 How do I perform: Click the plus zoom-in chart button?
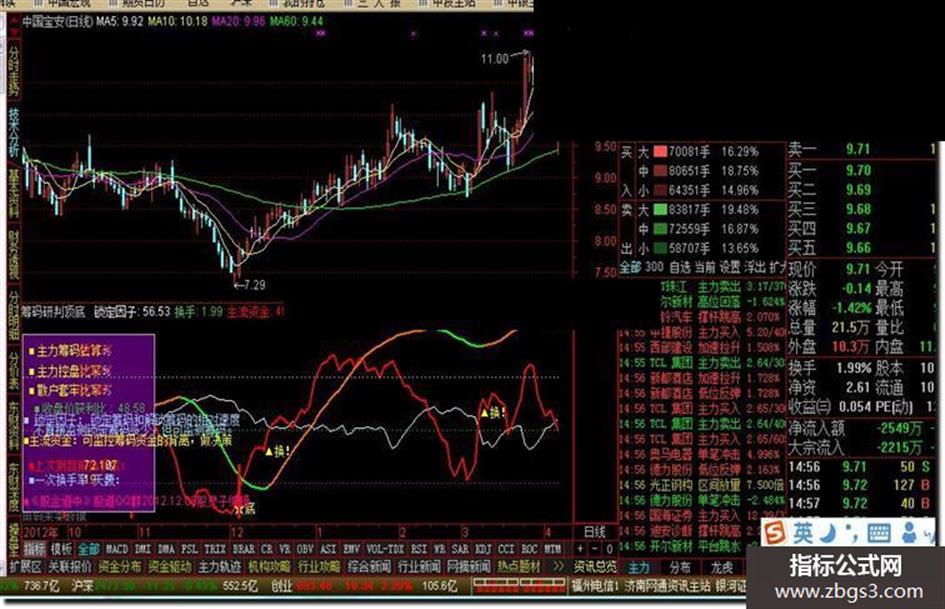pyautogui.click(x=580, y=549)
